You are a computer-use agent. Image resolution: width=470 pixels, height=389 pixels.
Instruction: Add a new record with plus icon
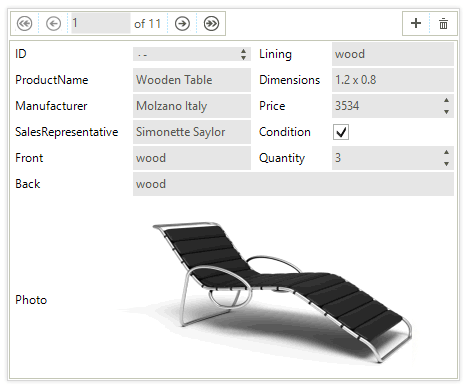click(416, 23)
